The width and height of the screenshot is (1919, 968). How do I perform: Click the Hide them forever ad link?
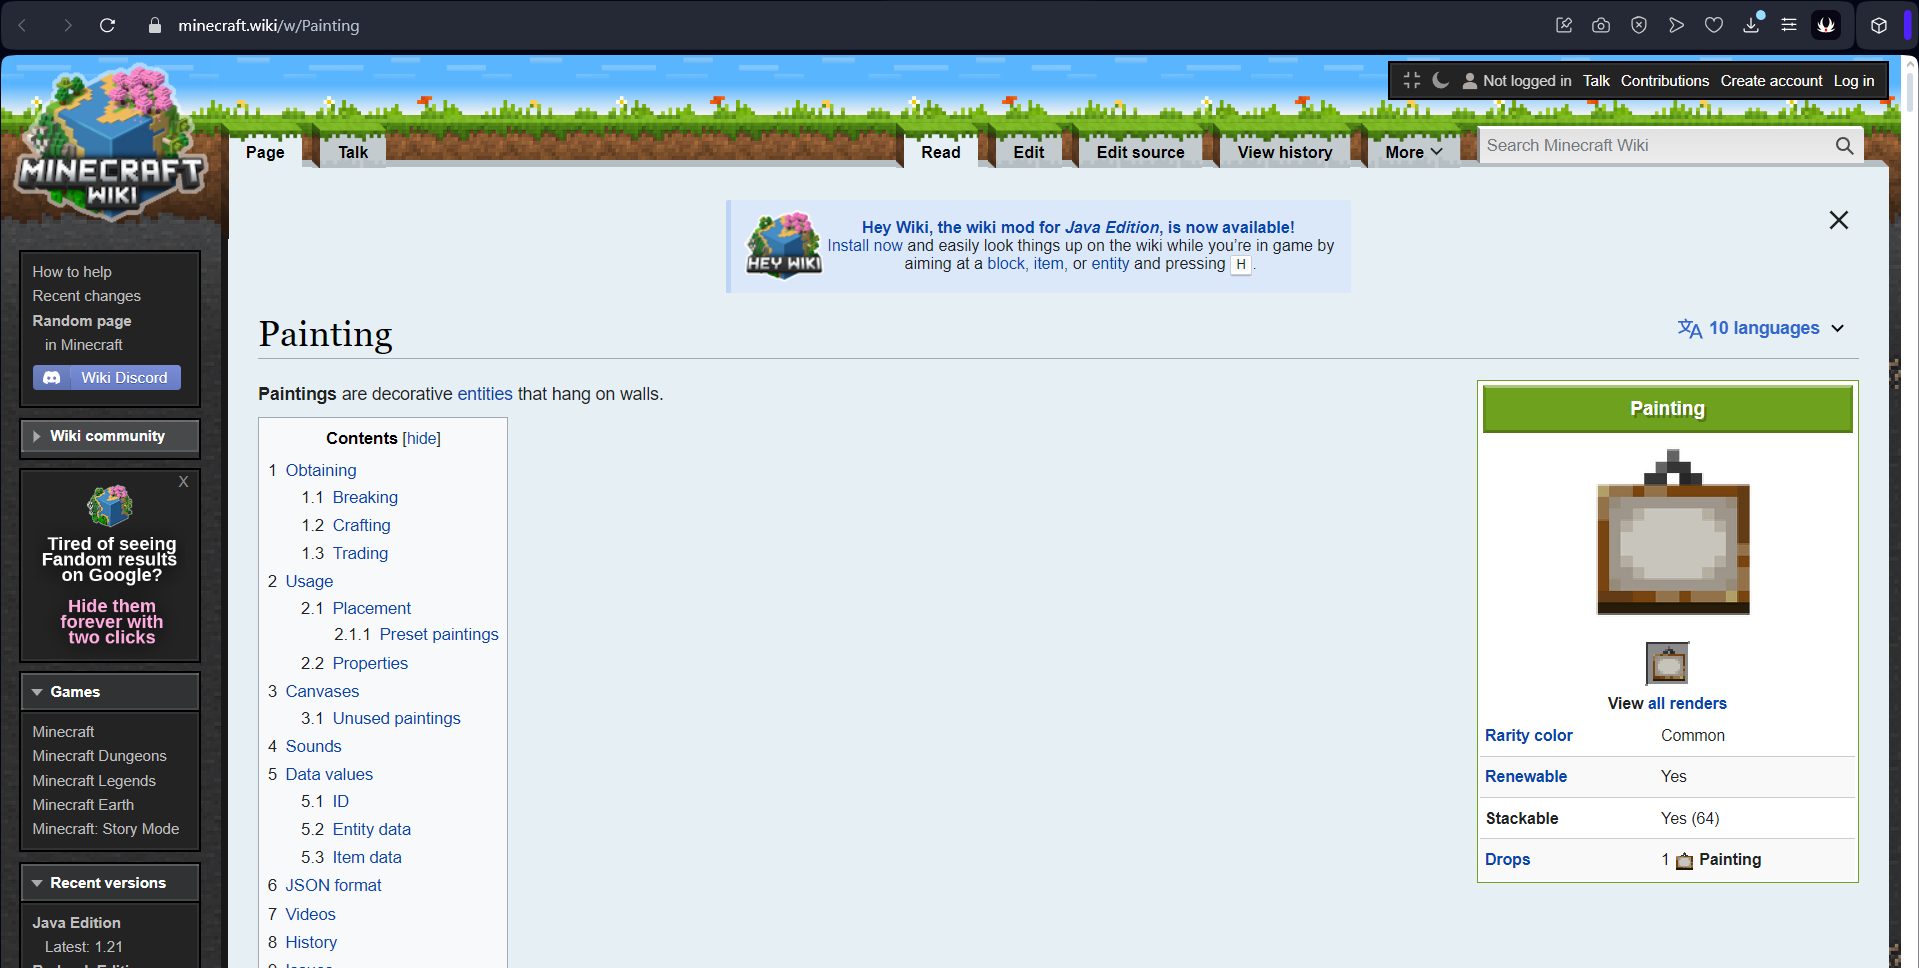point(111,622)
